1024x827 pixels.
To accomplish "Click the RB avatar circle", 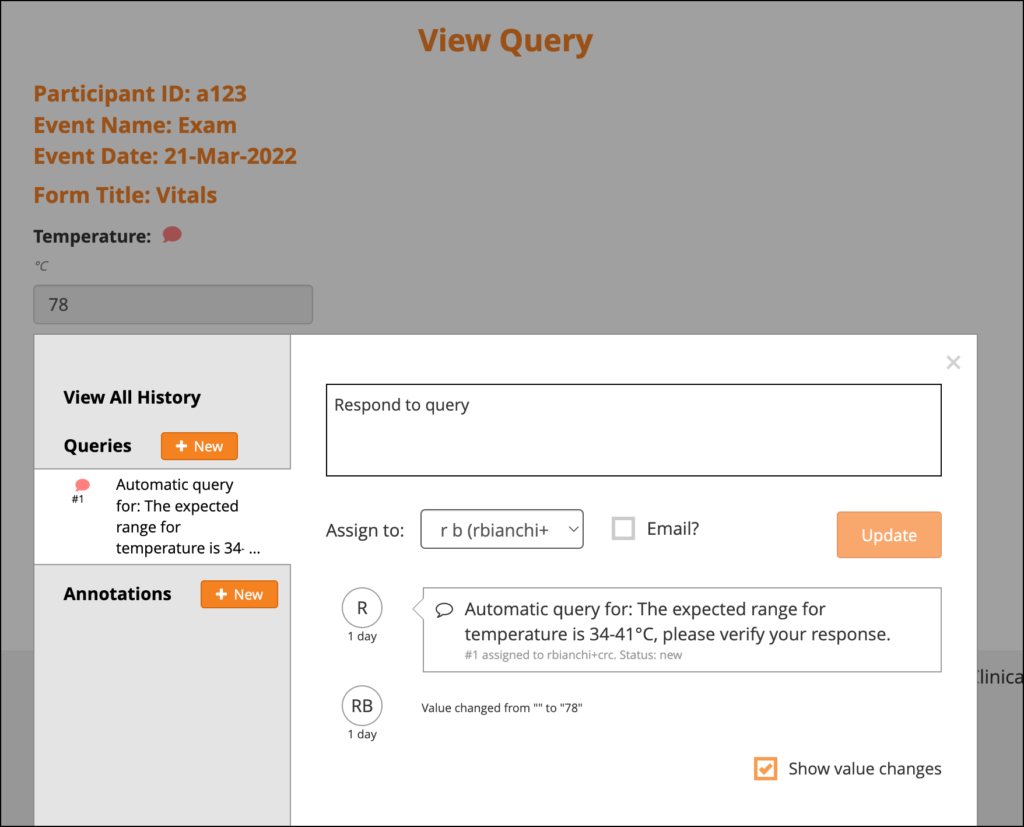I will (362, 706).
